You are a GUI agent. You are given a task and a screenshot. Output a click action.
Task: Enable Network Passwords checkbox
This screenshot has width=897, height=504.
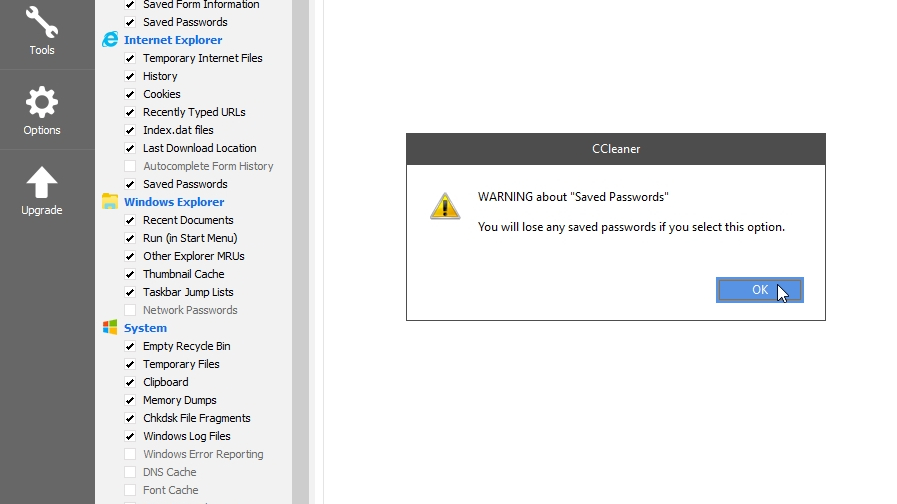(x=130, y=310)
